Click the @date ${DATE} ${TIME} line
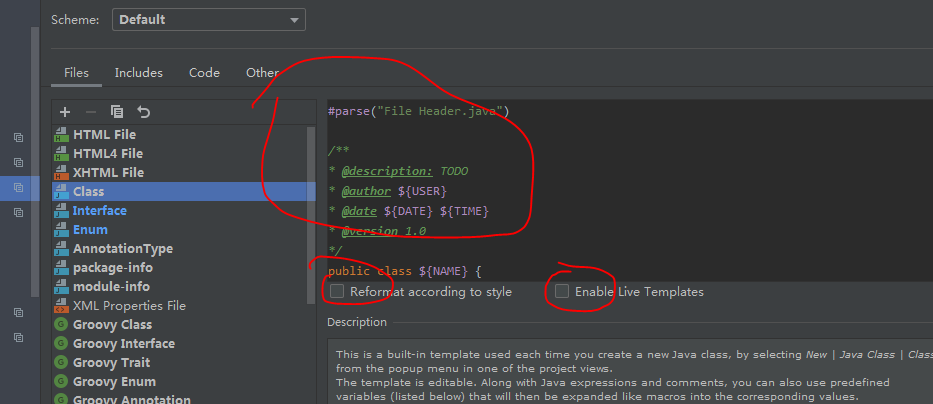Image resolution: width=933 pixels, height=404 pixels. coord(408,211)
